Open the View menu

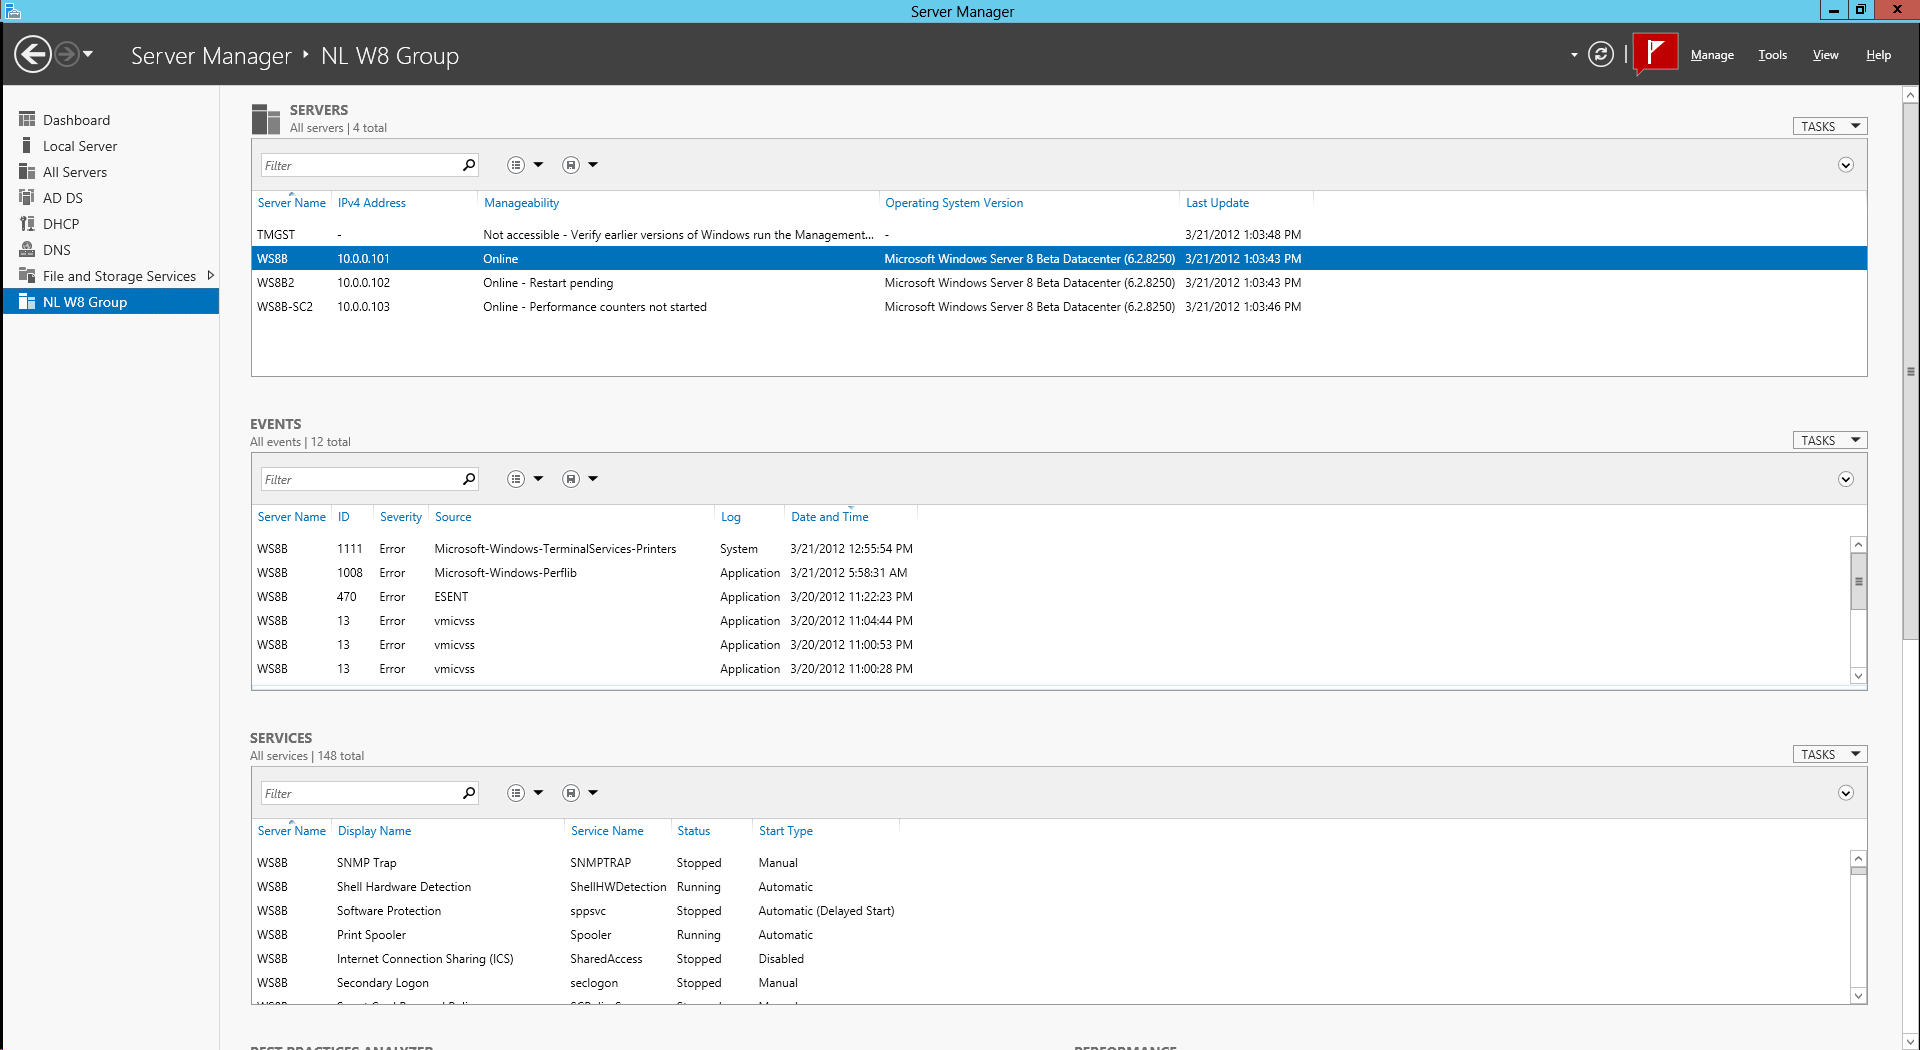[x=1825, y=55]
